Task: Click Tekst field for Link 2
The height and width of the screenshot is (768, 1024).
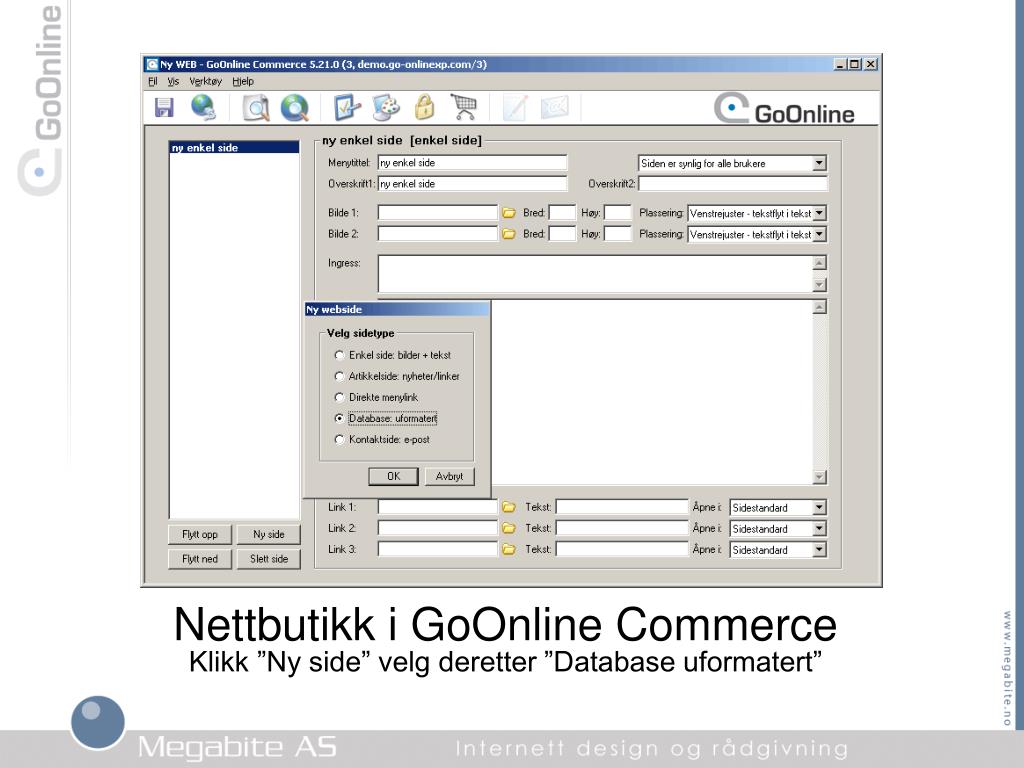Action: 622,528
